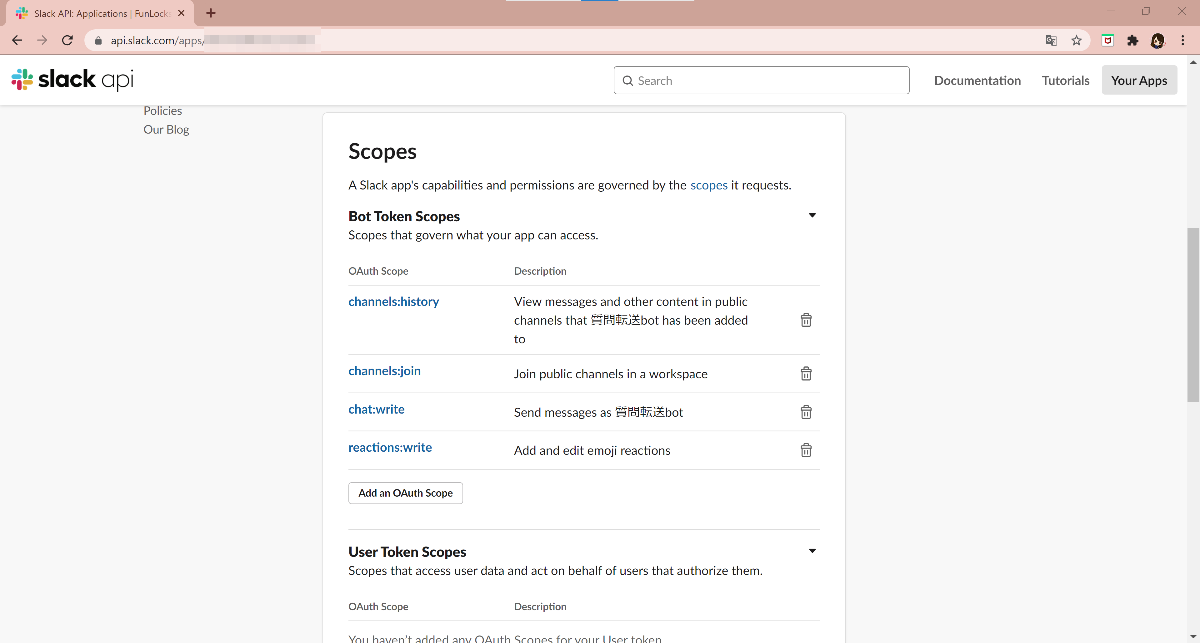Click the User Token Scopes heading
1200x643 pixels.
(x=407, y=552)
